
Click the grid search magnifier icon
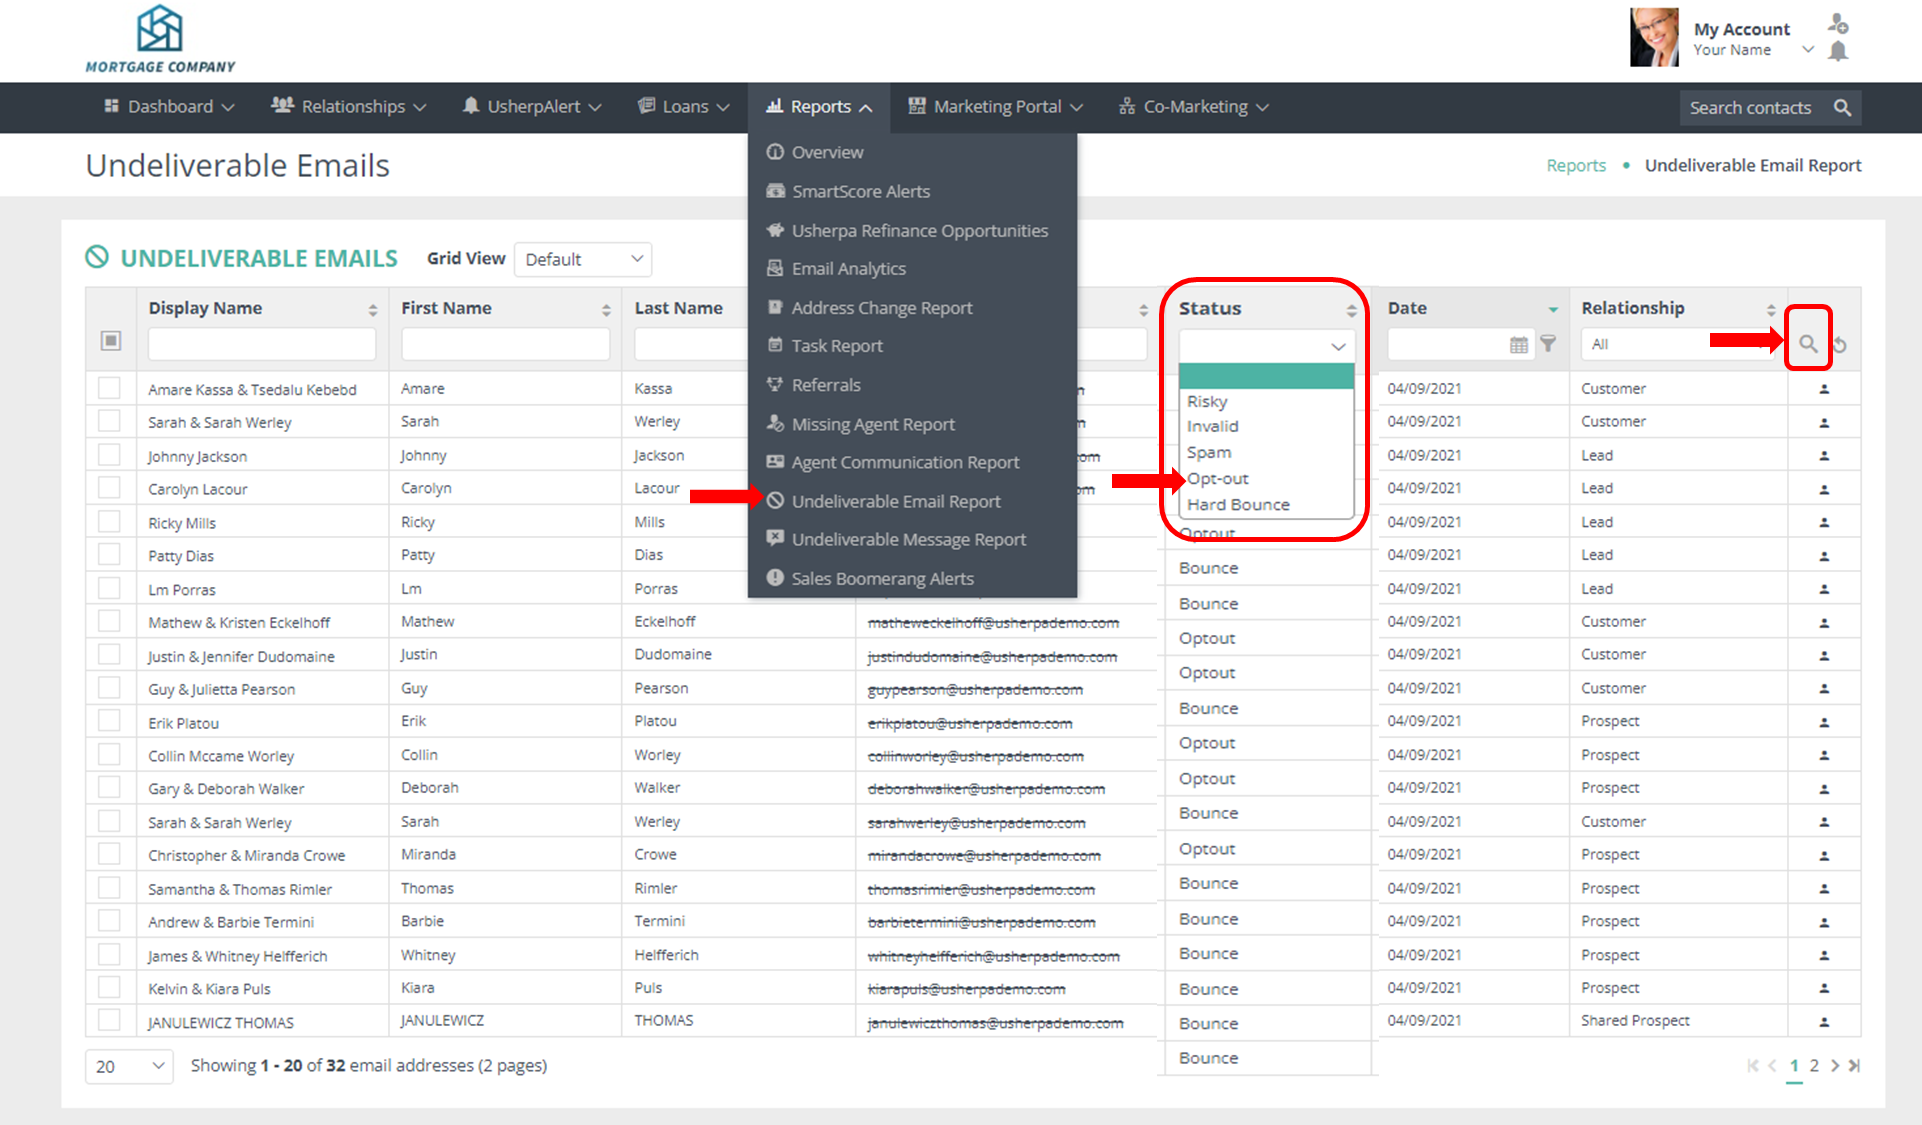1807,344
